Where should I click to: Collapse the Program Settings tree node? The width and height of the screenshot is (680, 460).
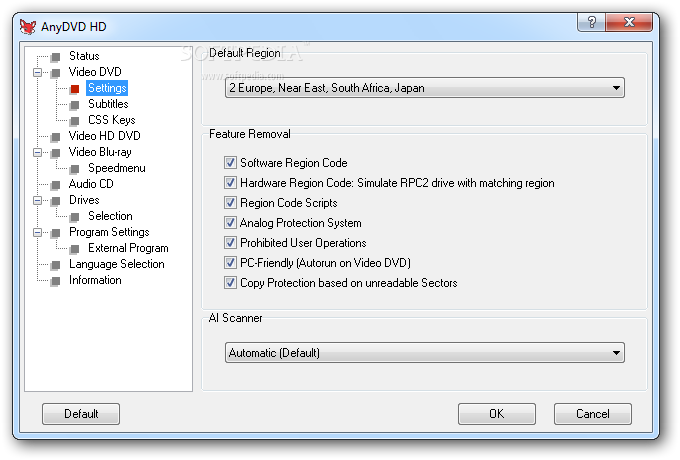[x=37, y=233]
